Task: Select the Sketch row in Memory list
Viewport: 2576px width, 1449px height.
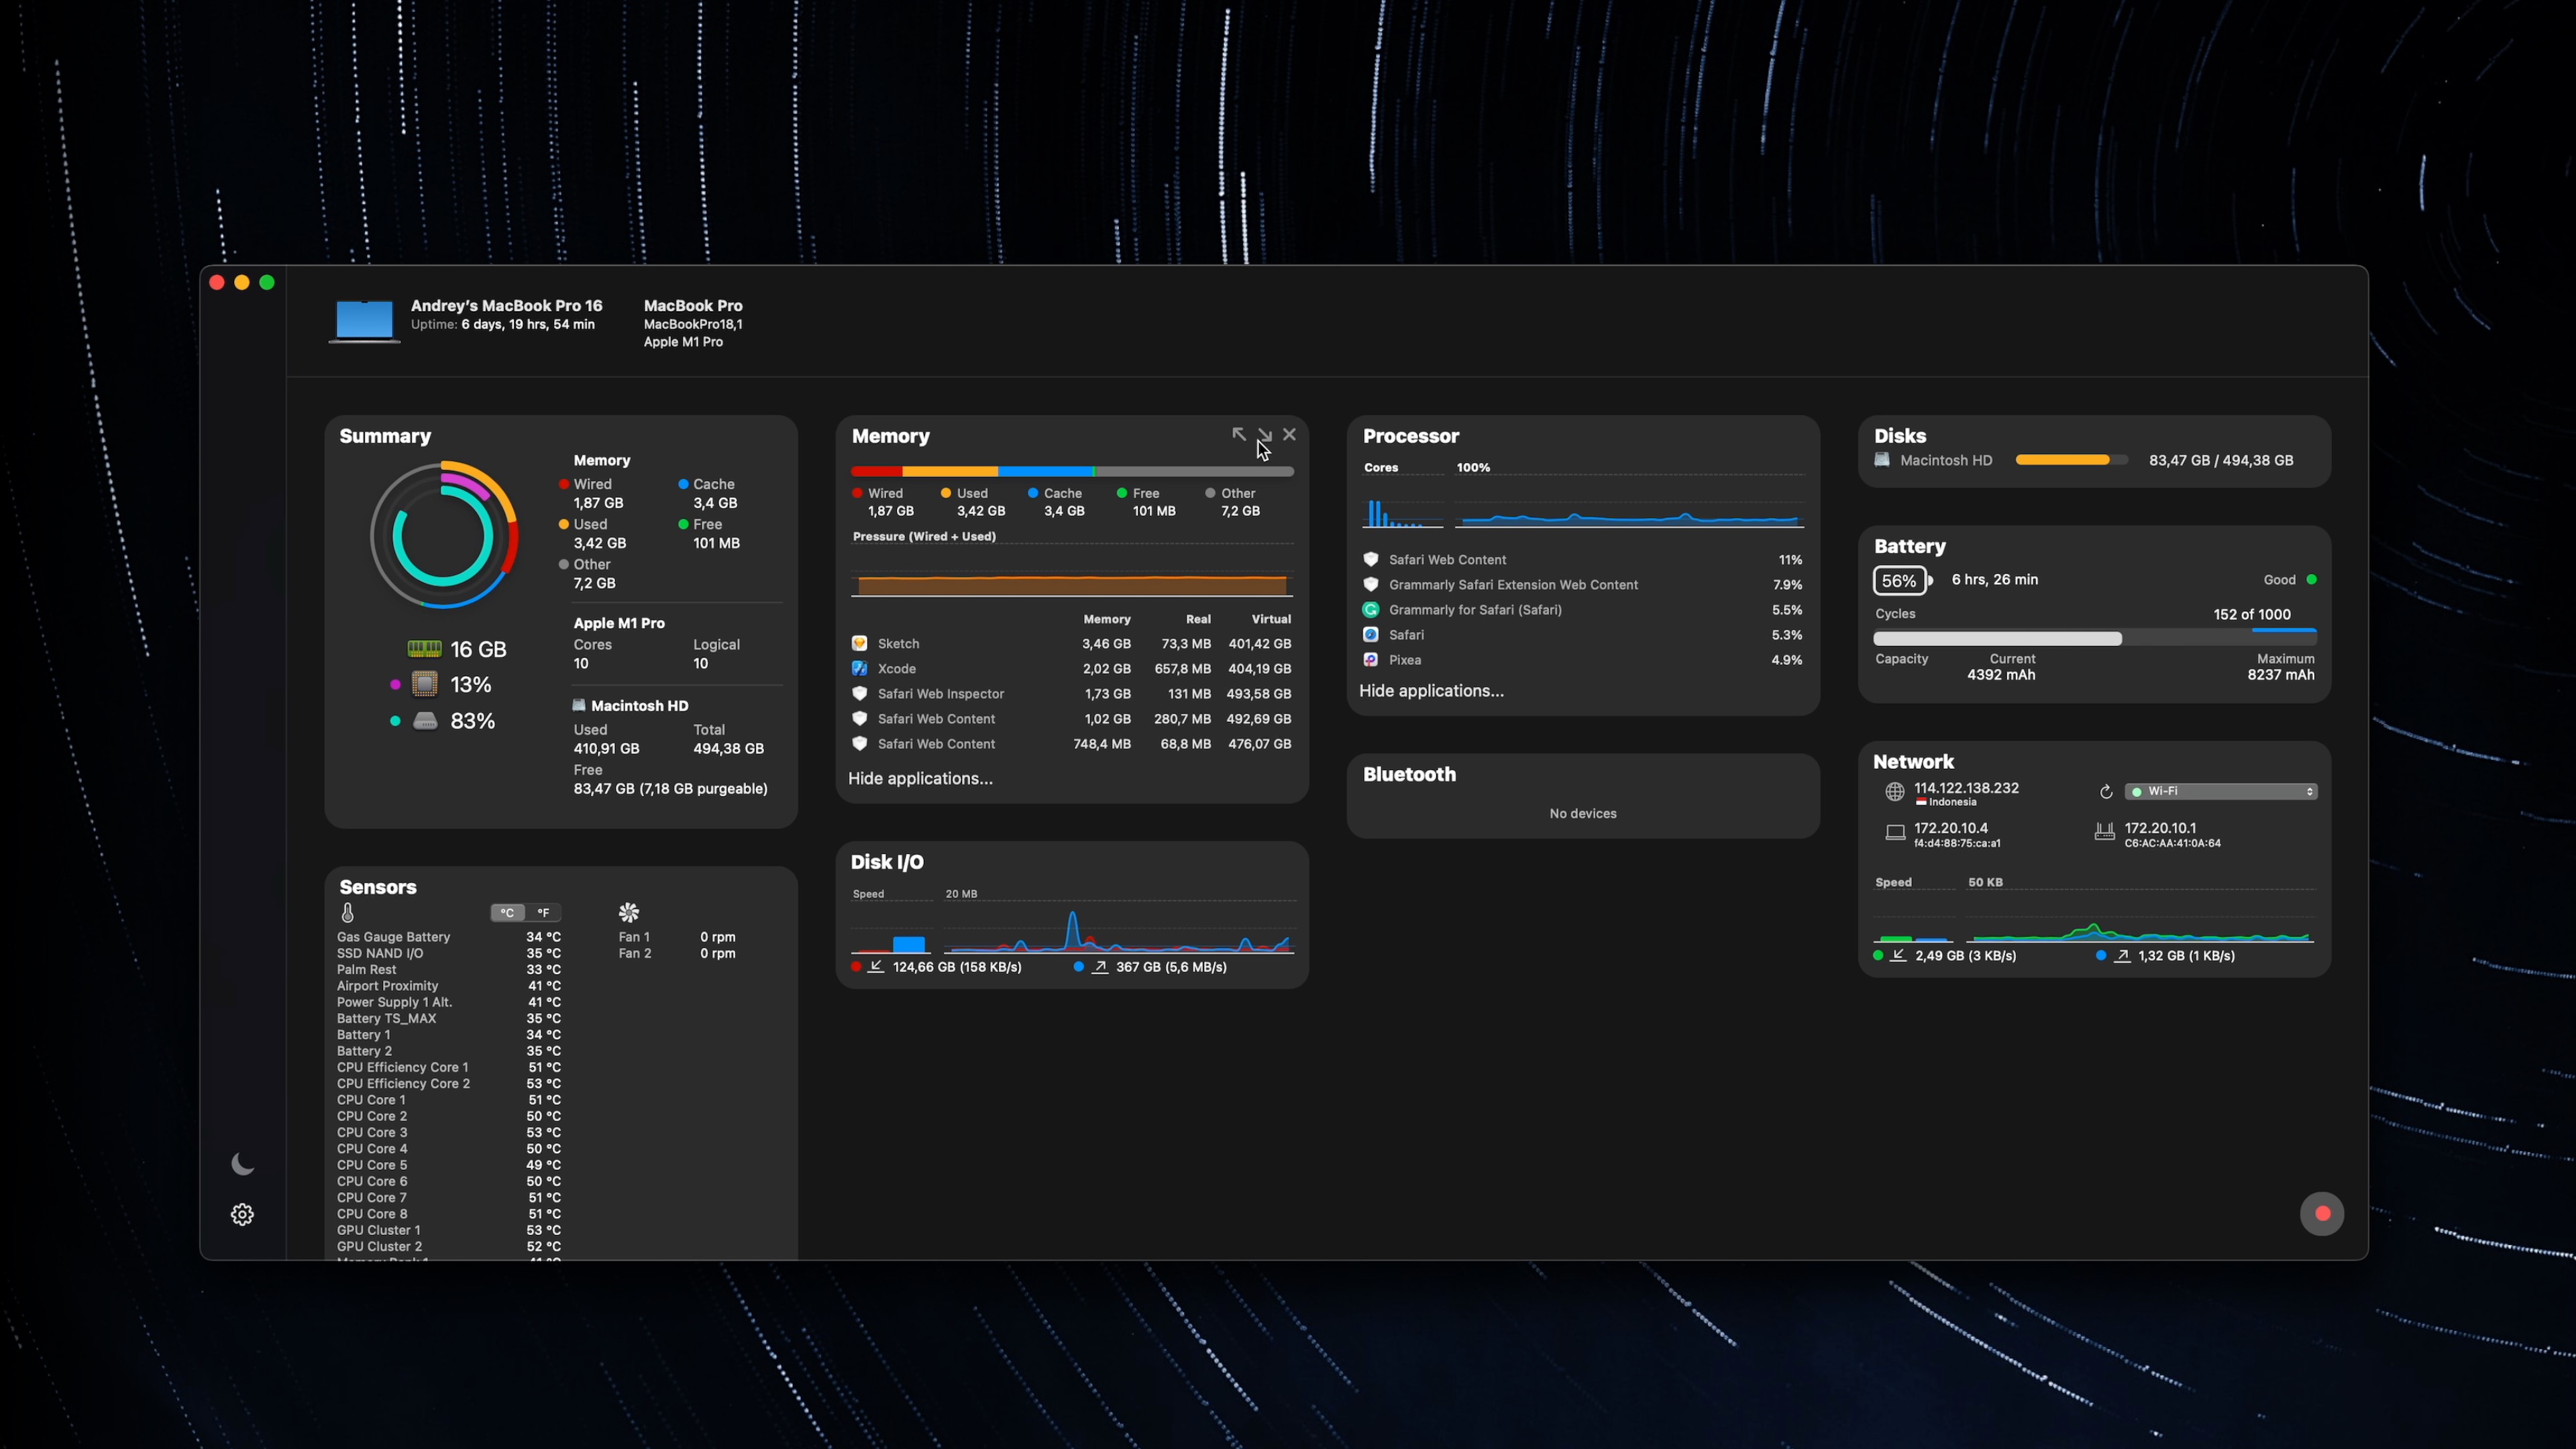Action: (1072, 643)
